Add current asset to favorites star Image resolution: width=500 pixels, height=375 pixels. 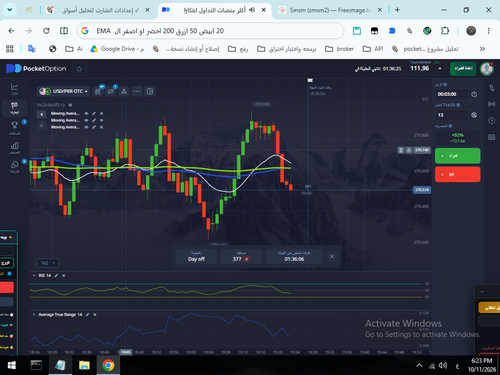pyautogui.click(x=79, y=69)
